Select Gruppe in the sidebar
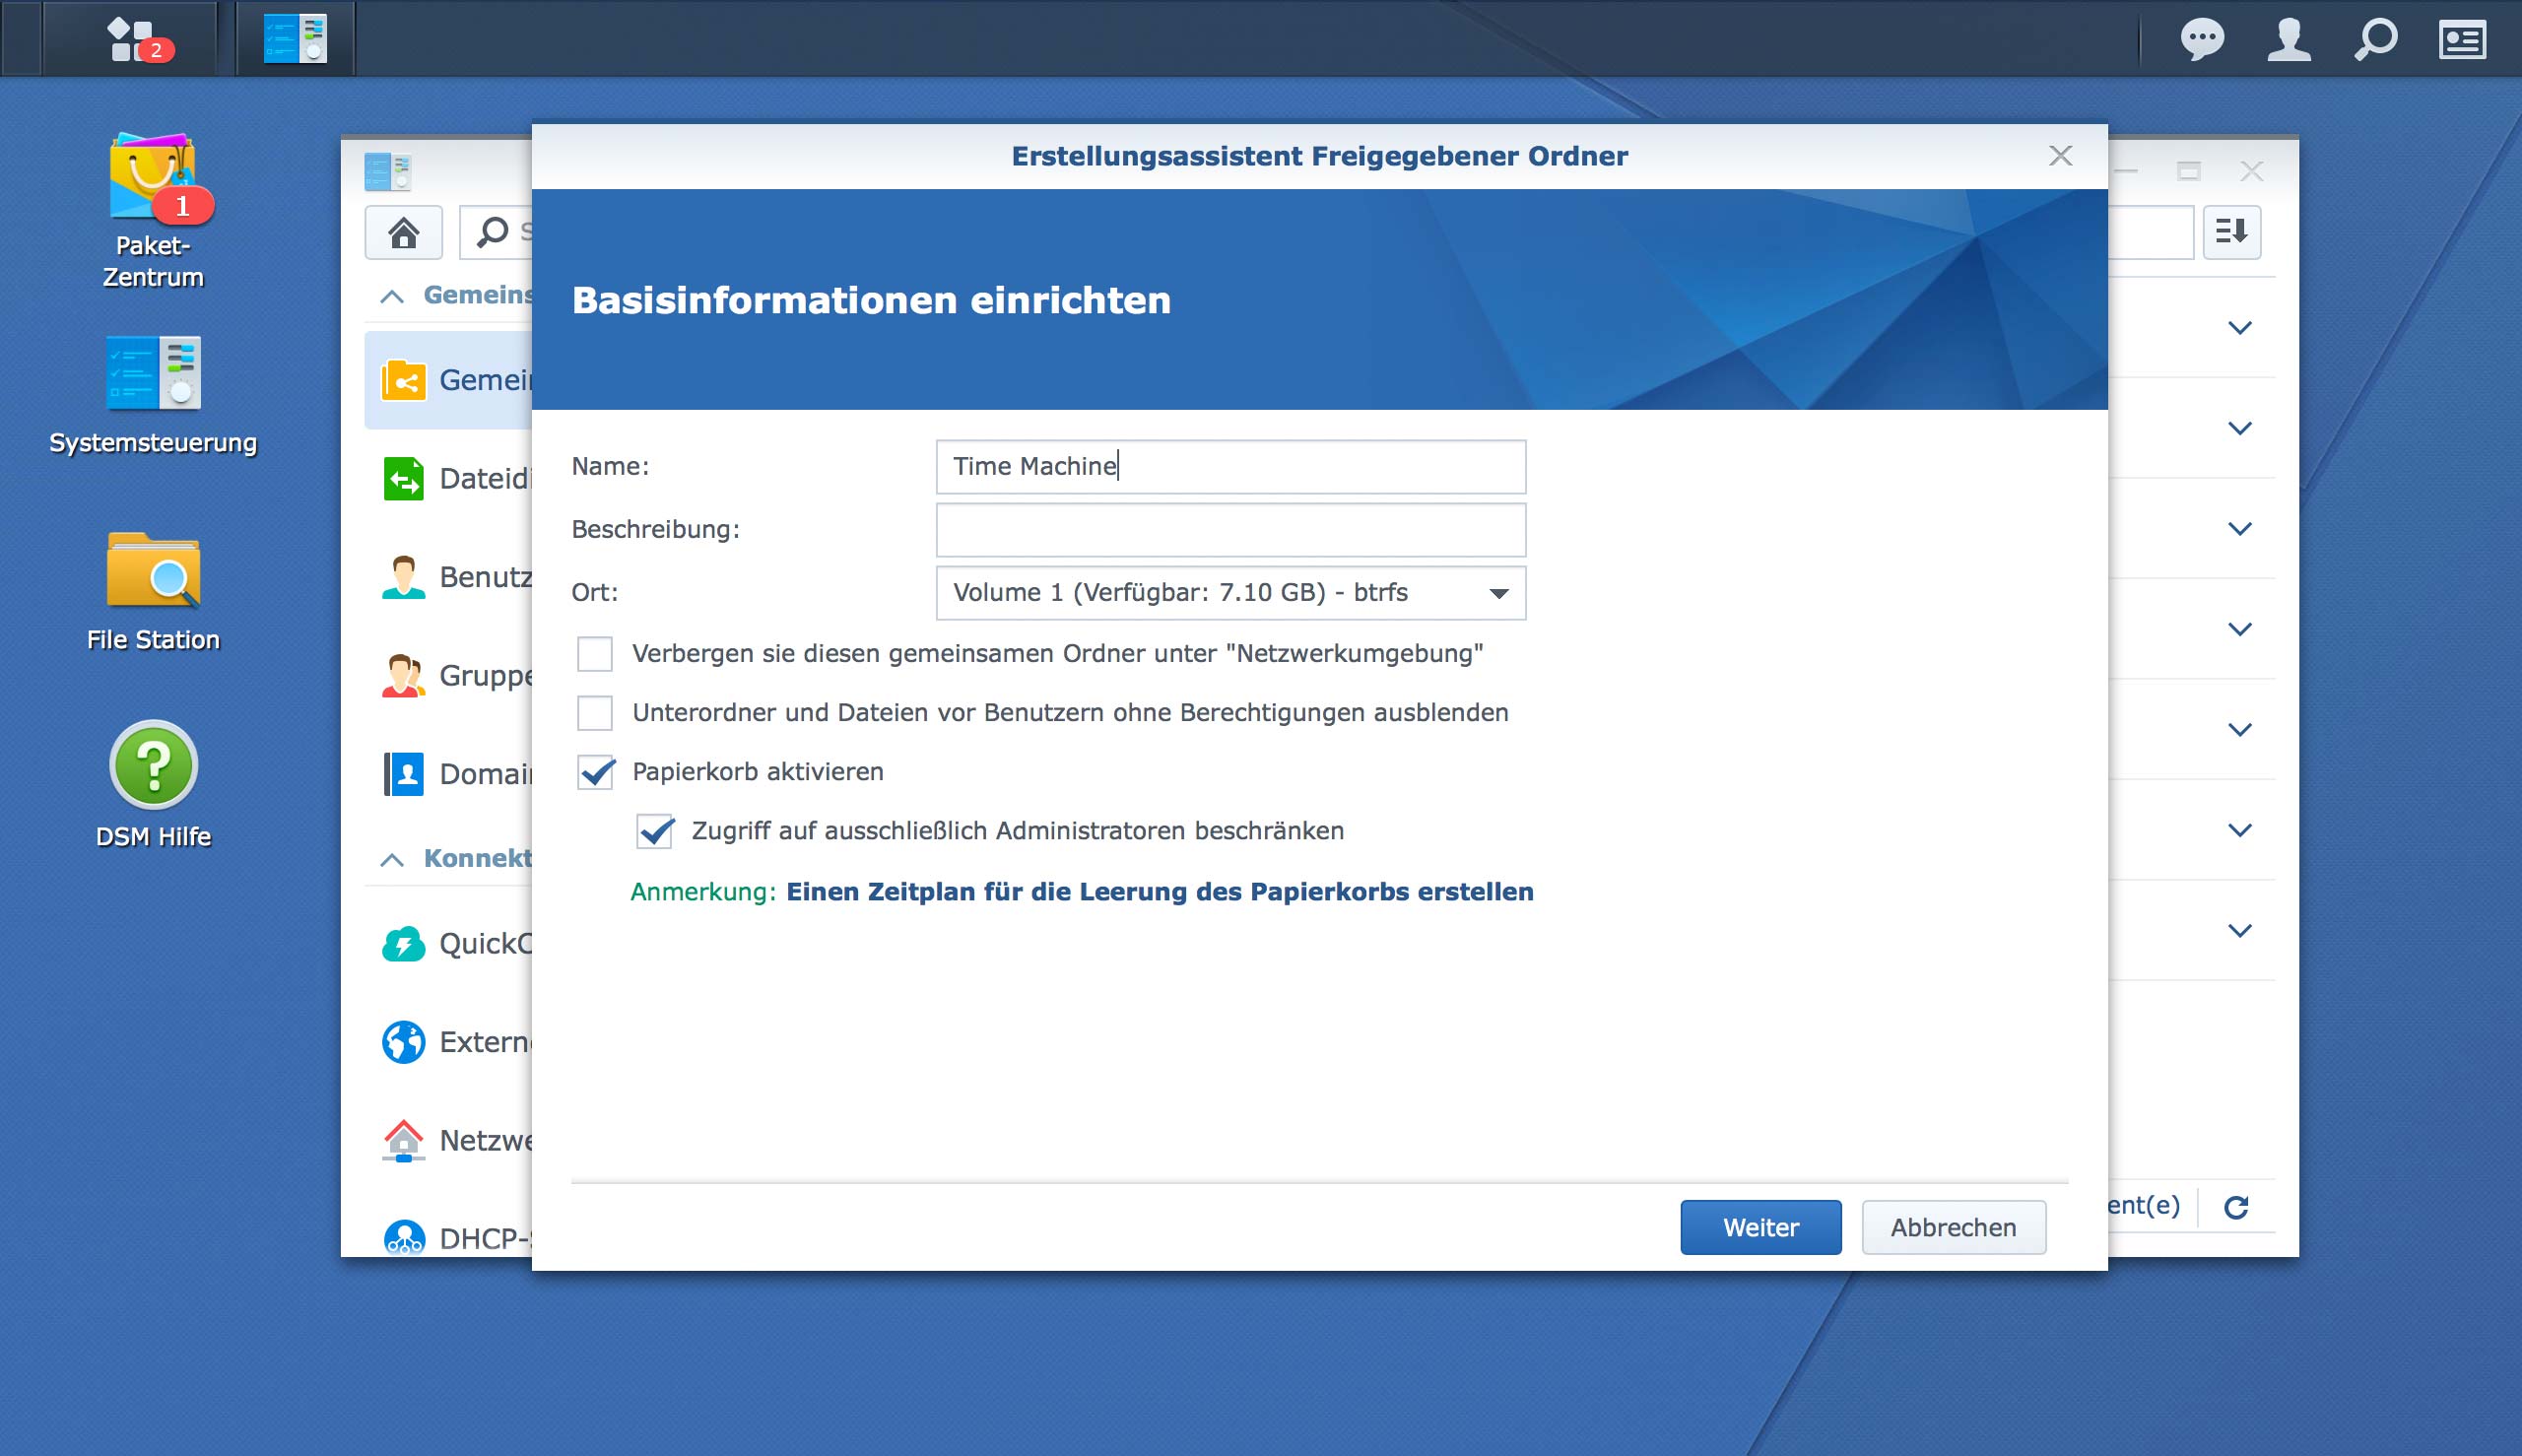Viewport: 2522px width, 1456px height. pyautogui.click(x=448, y=675)
